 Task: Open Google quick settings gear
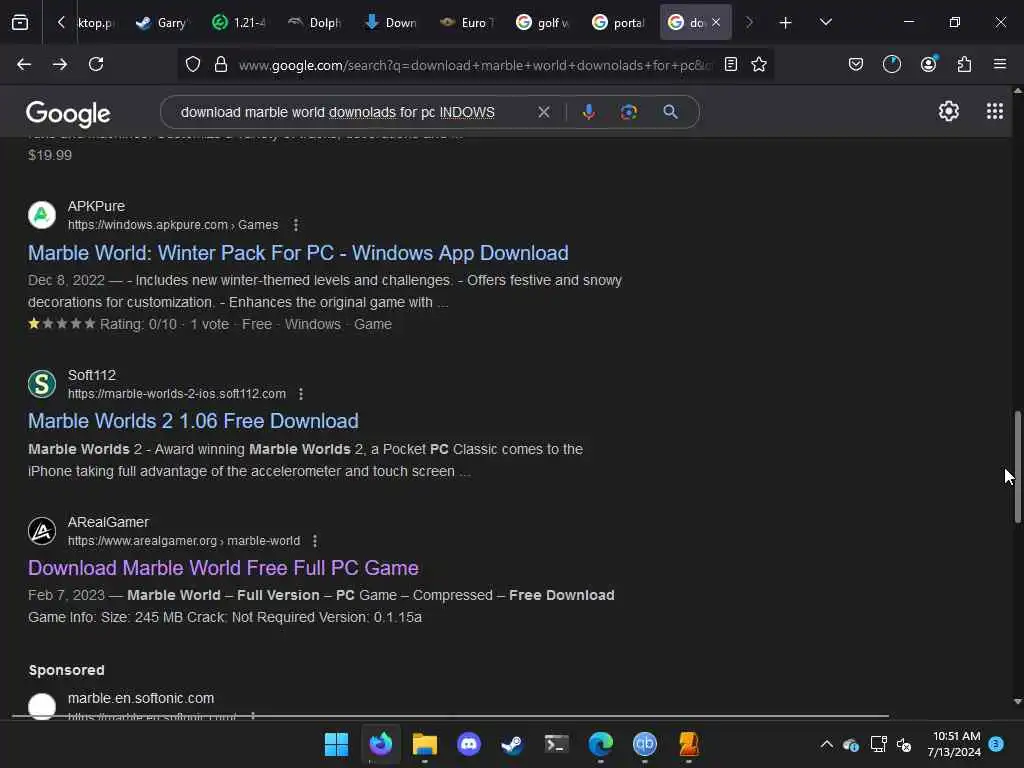click(948, 111)
